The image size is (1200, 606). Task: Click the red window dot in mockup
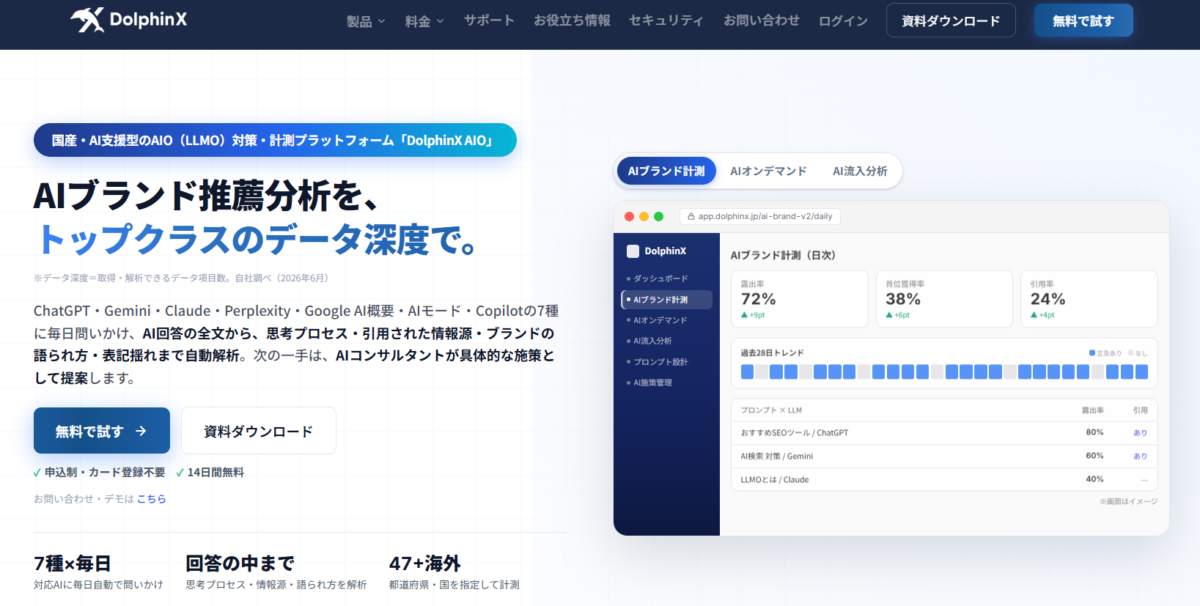630,216
